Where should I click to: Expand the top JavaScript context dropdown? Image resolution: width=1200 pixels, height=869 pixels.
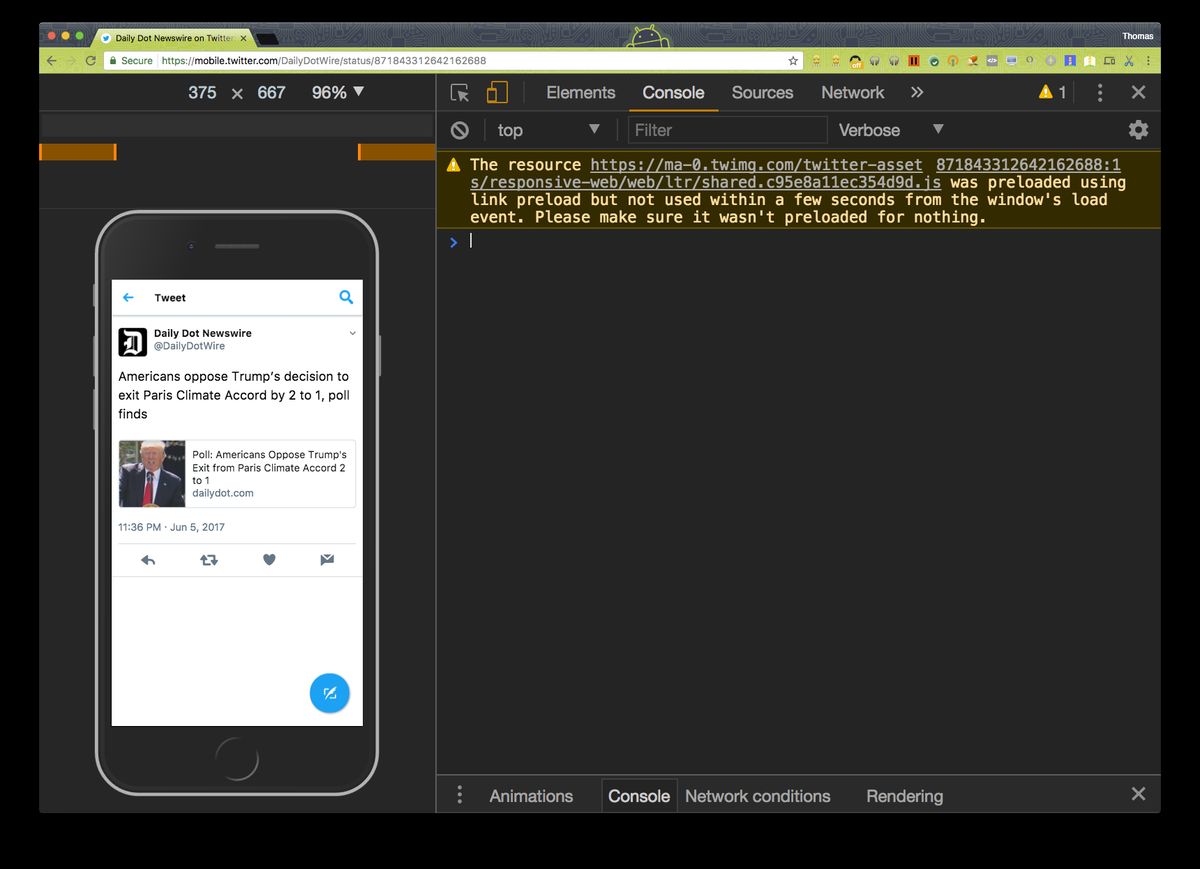coord(548,130)
